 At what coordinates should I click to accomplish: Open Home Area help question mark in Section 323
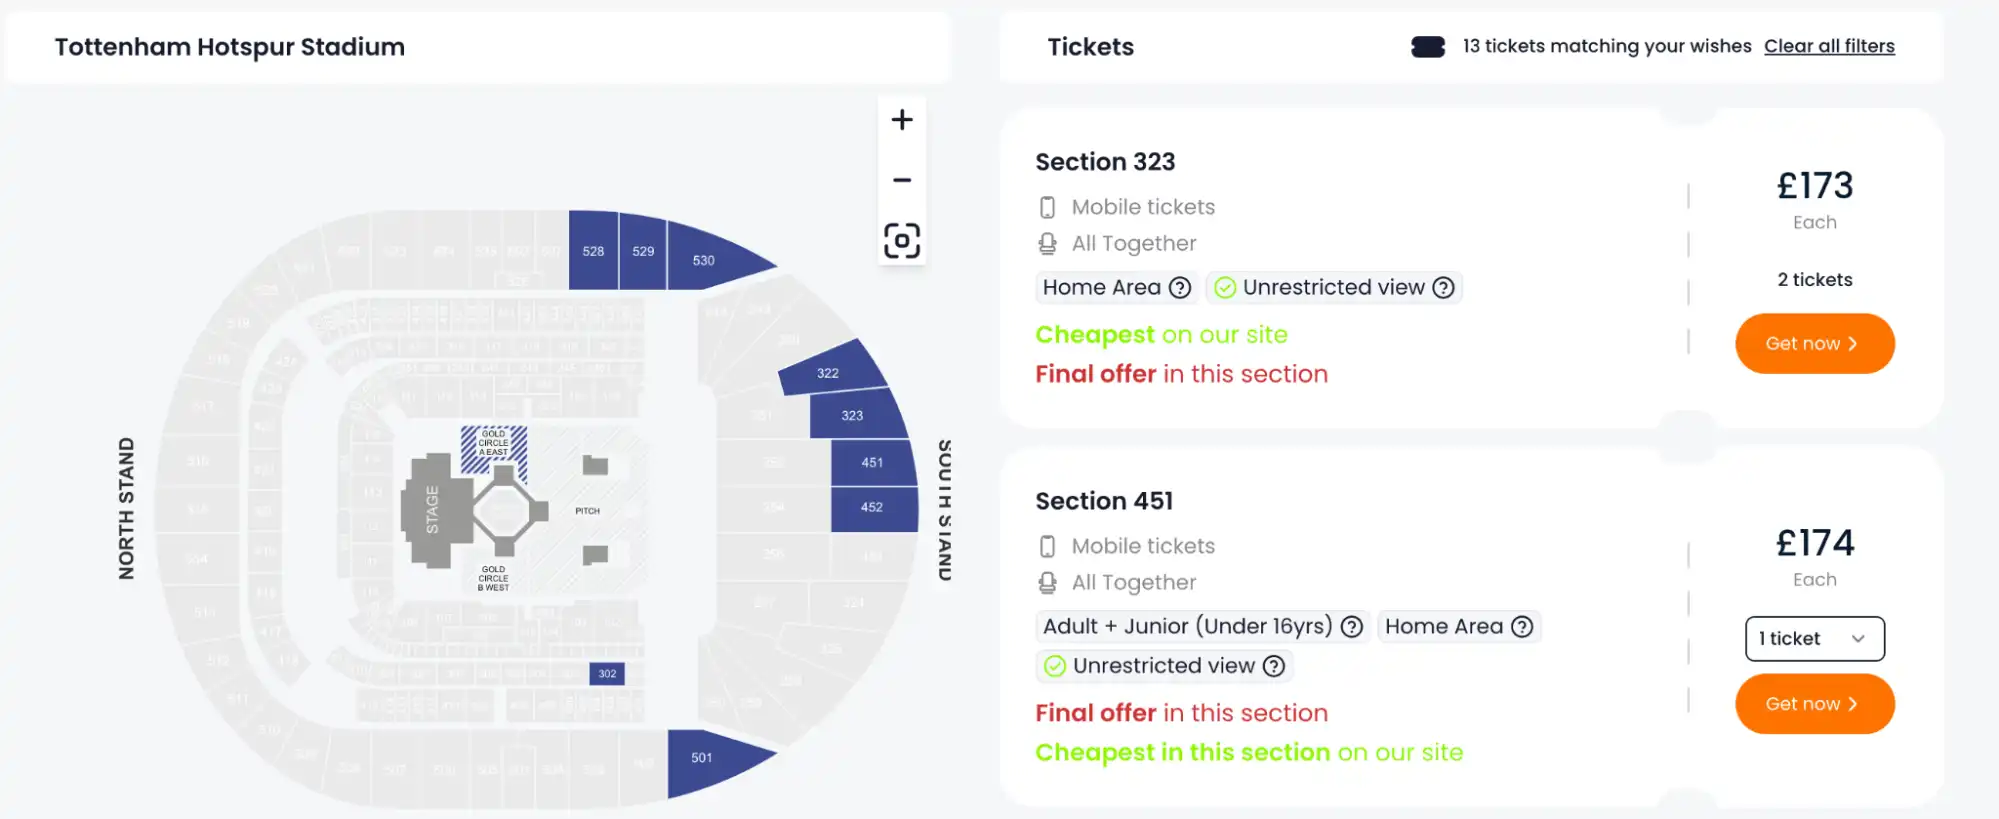click(x=1181, y=287)
